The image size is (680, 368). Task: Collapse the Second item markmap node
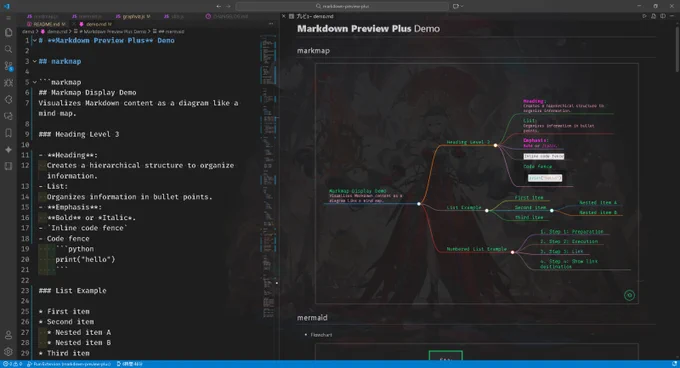click(552, 210)
